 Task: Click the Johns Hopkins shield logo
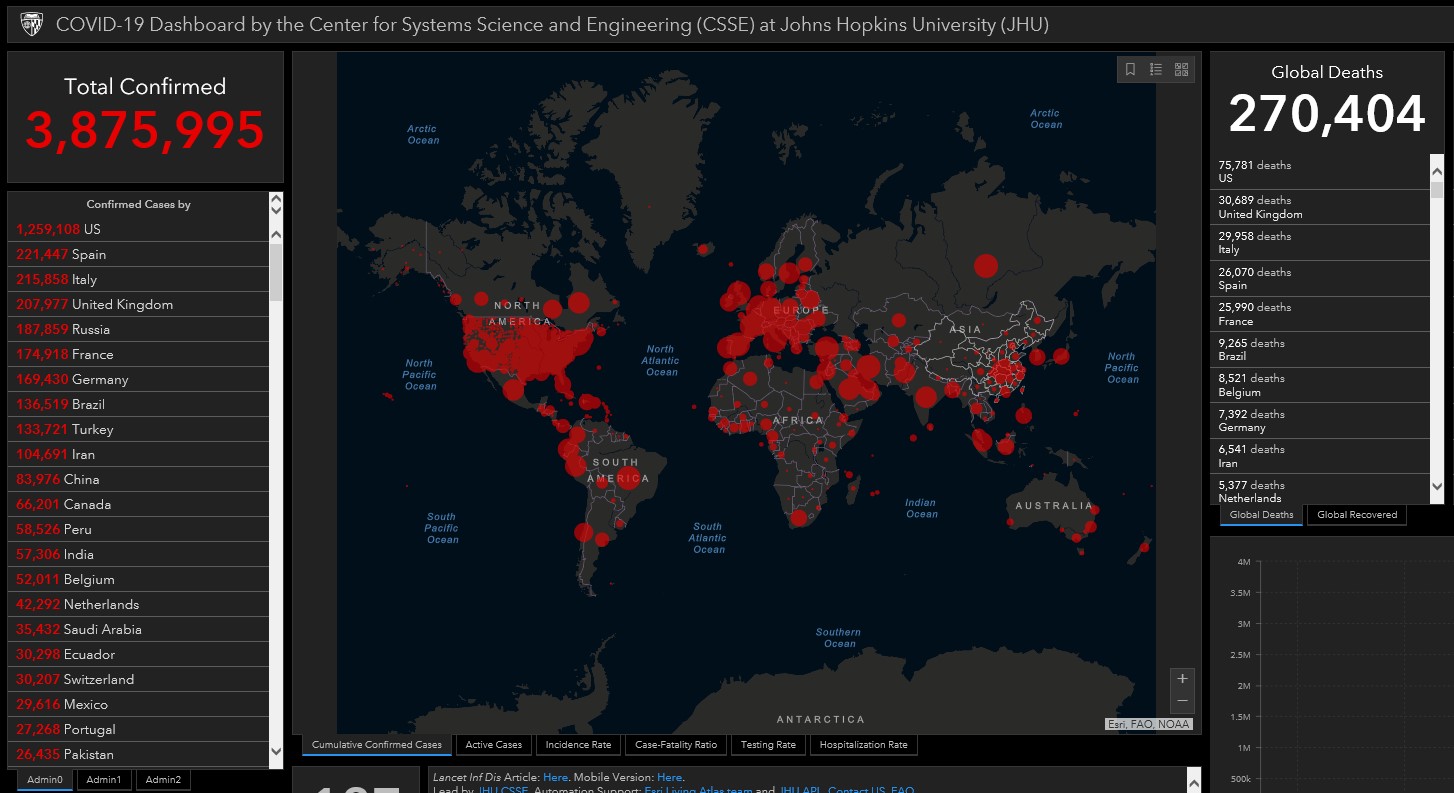pos(32,24)
